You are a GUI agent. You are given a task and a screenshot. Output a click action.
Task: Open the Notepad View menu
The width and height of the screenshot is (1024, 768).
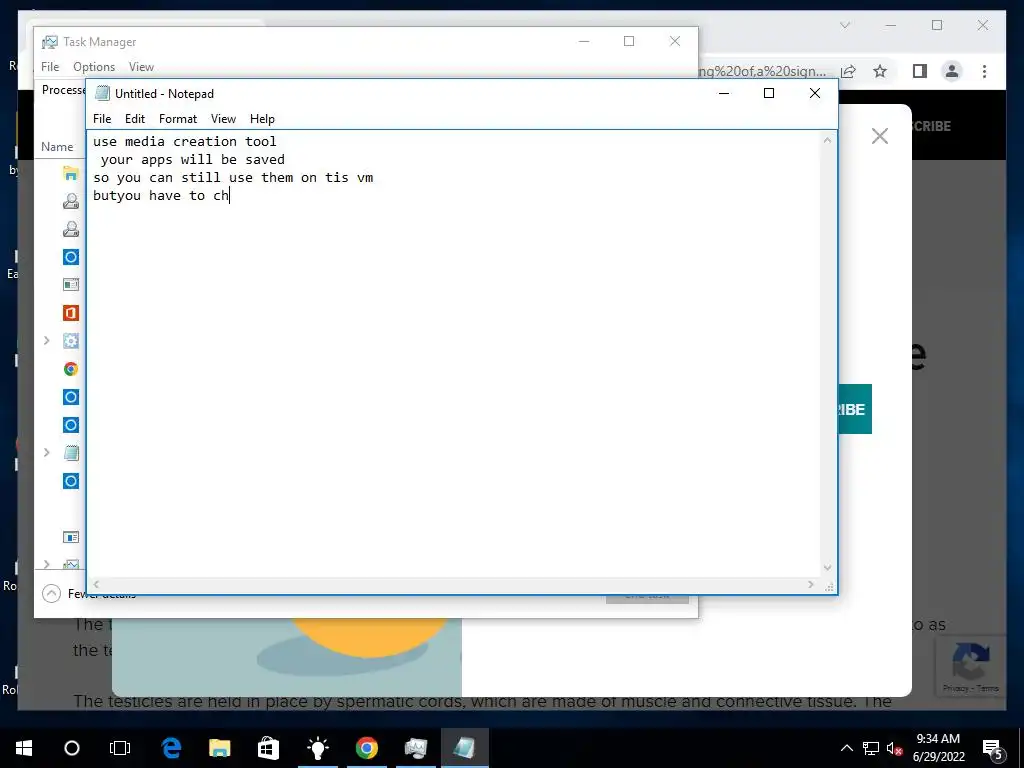click(x=223, y=119)
